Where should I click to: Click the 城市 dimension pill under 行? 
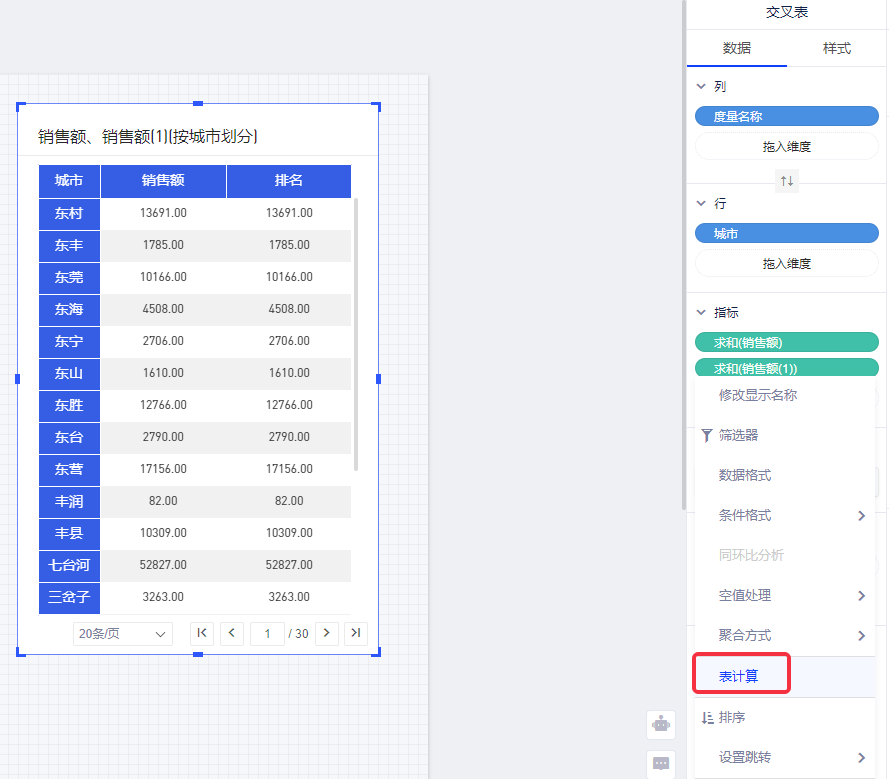tap(786, 233)
